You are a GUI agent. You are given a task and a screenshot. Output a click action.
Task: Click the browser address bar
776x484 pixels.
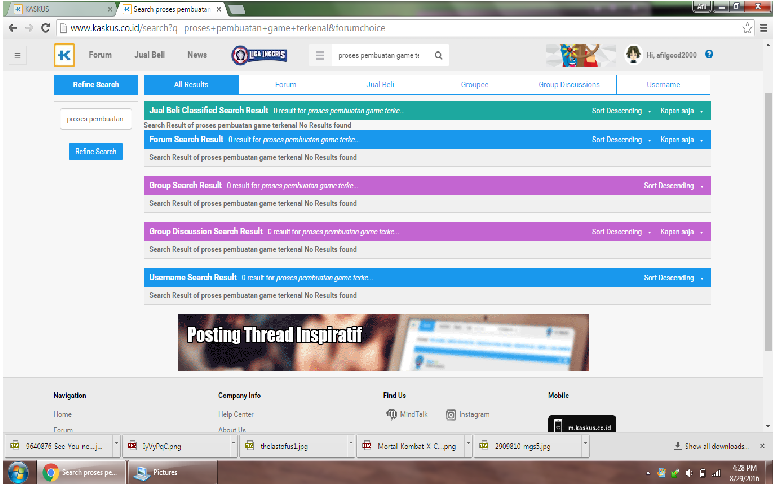click(x=398, y=28)
